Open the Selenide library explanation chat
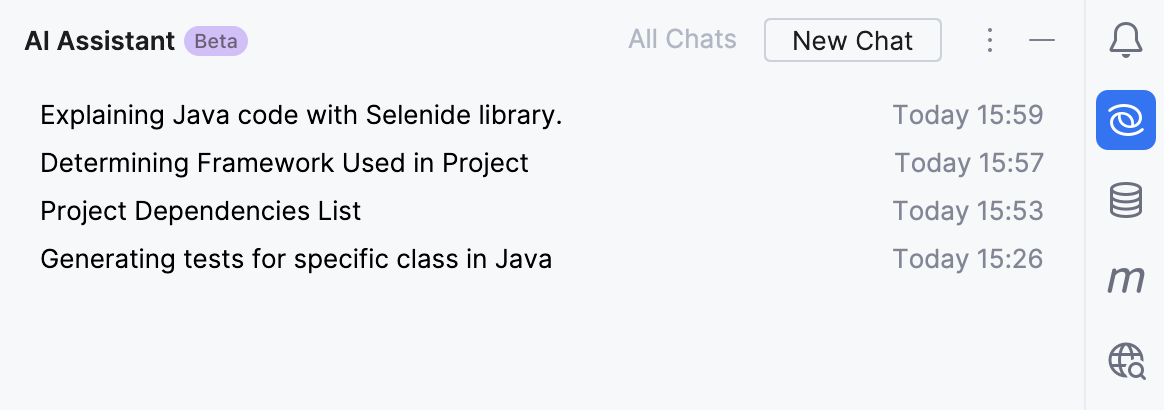 301,115
